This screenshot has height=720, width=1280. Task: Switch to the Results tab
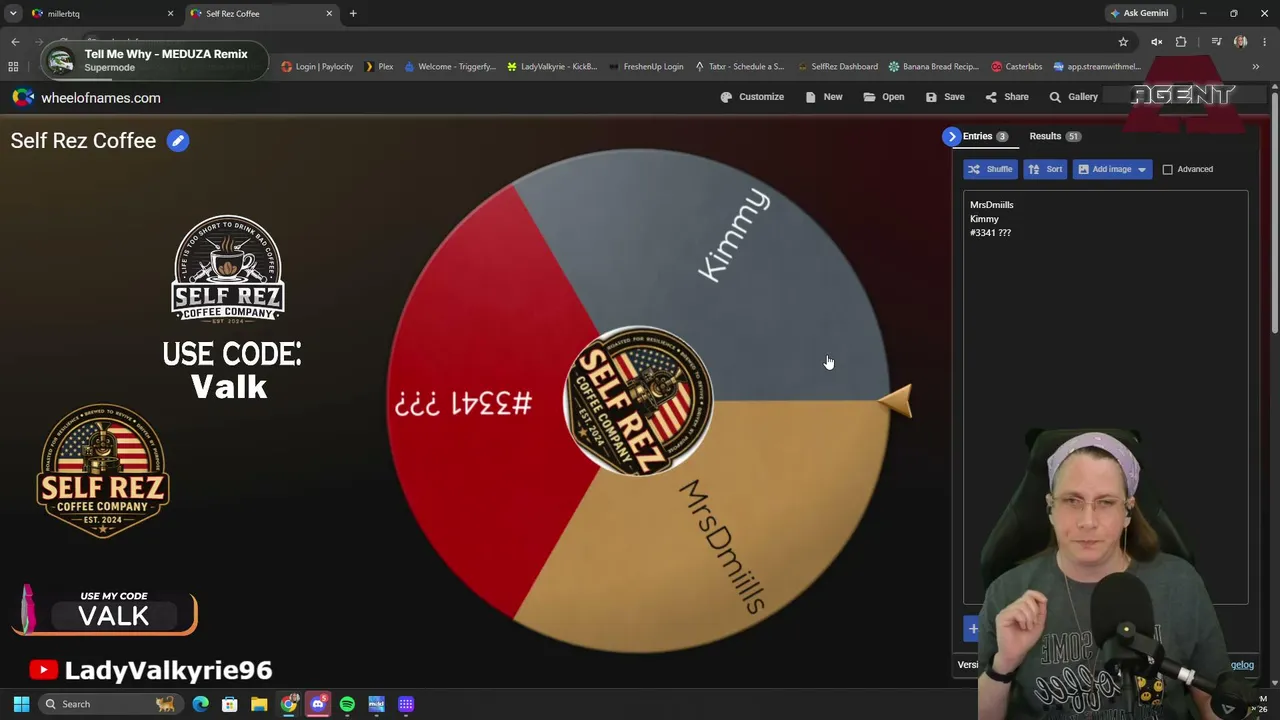pos(1055,136)
